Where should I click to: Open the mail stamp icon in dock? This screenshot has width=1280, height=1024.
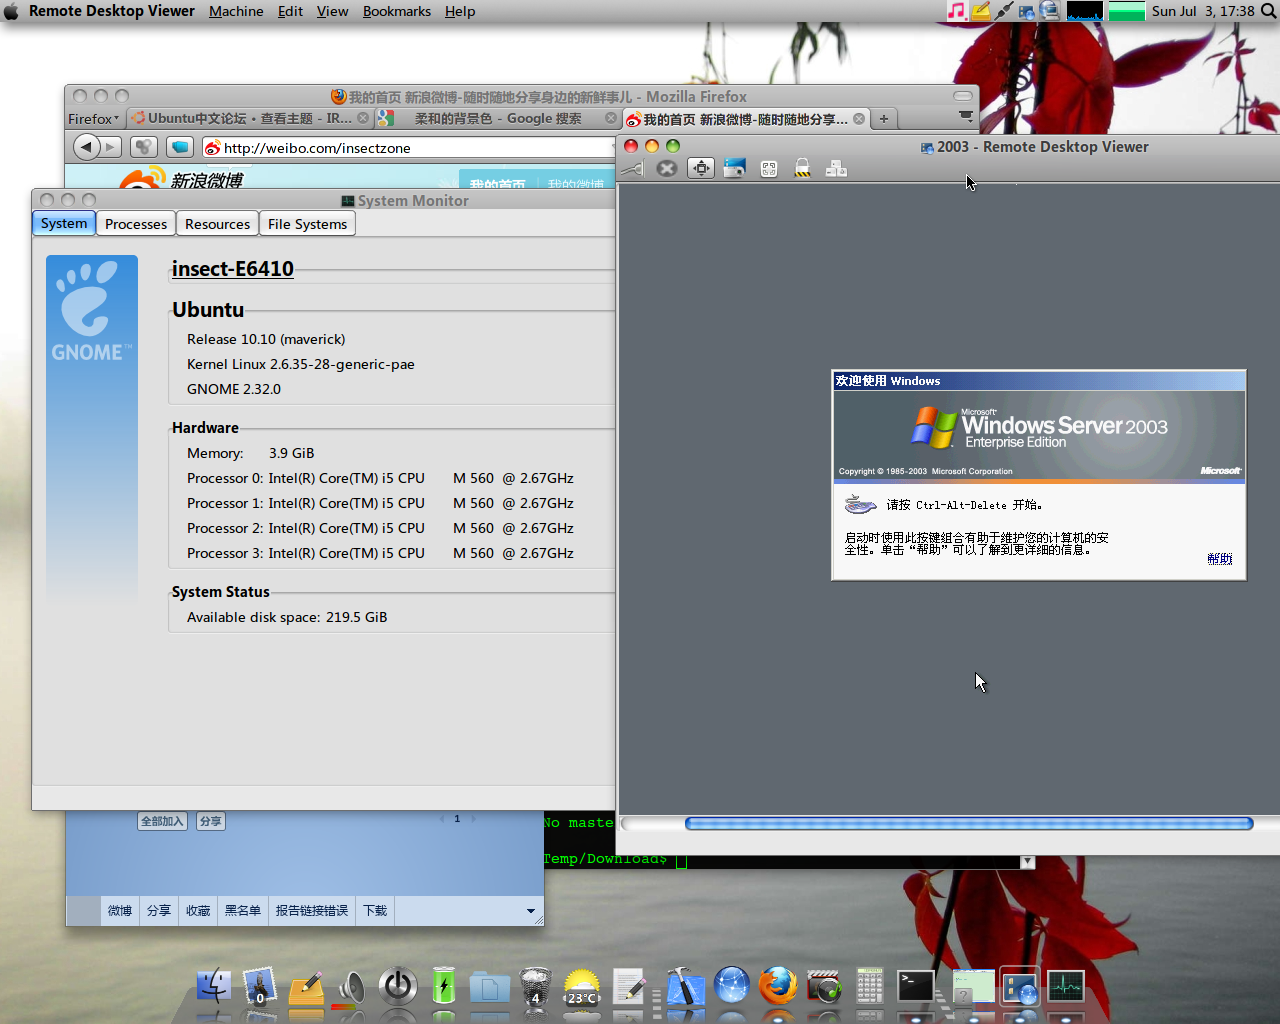(260, 987)
